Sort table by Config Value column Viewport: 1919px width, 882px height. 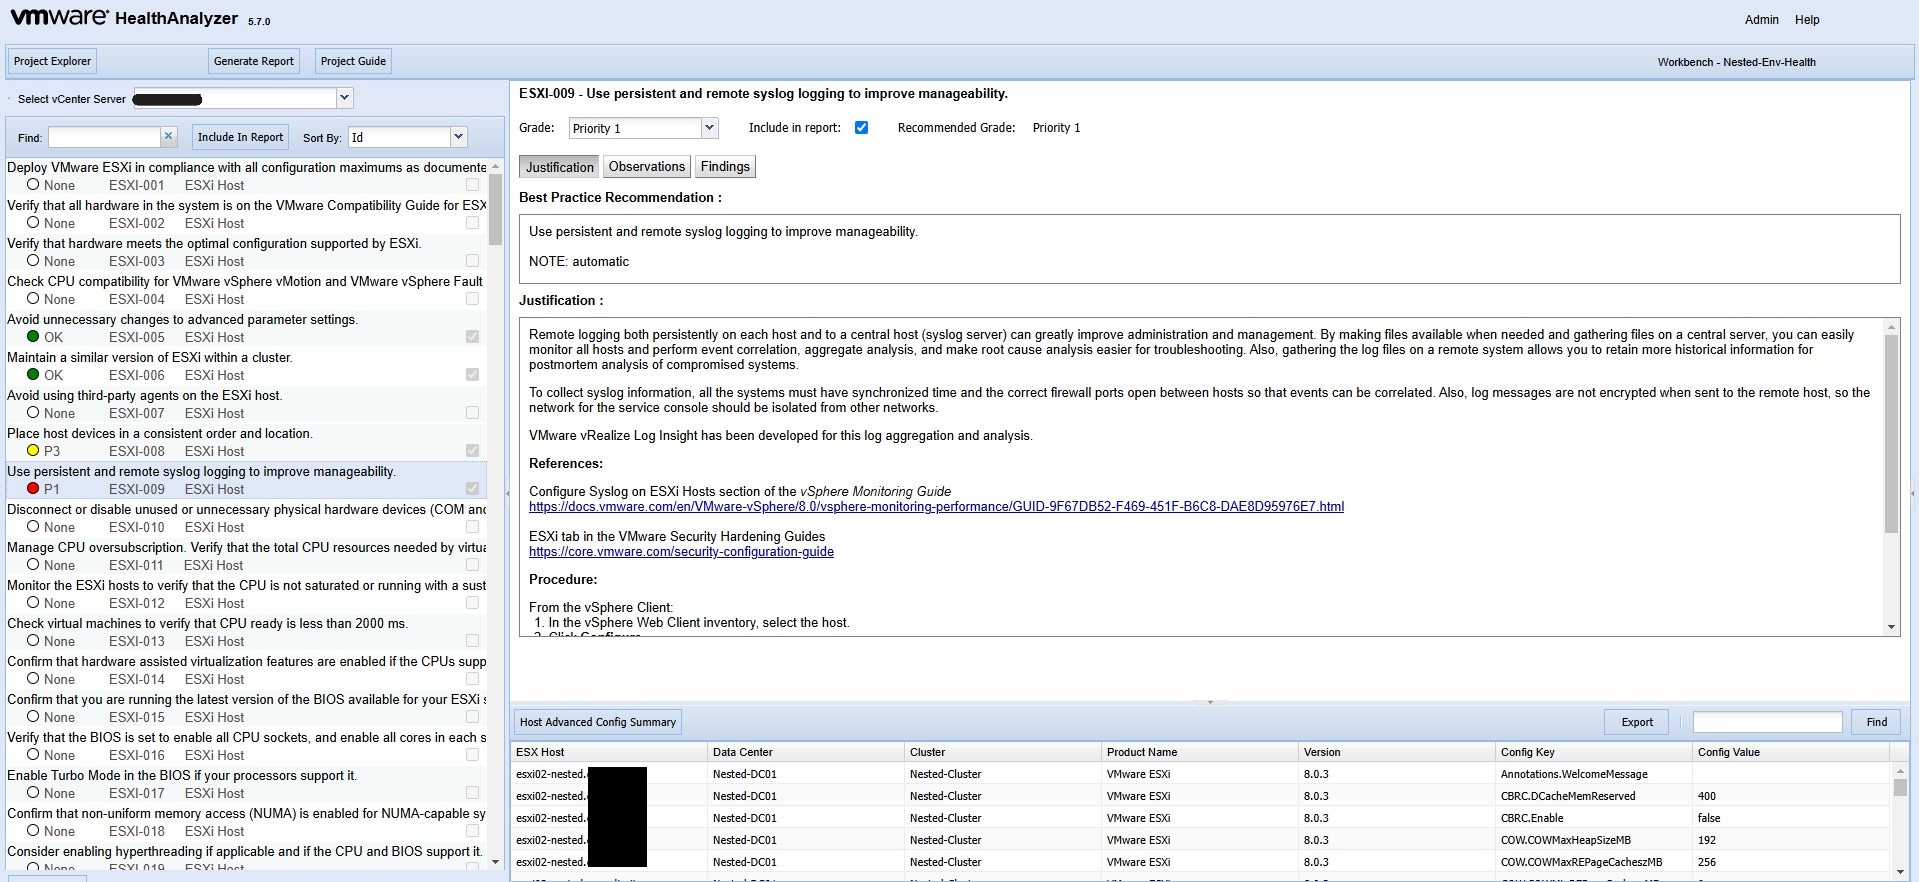pyautogui.click(x=1790, y=752)
